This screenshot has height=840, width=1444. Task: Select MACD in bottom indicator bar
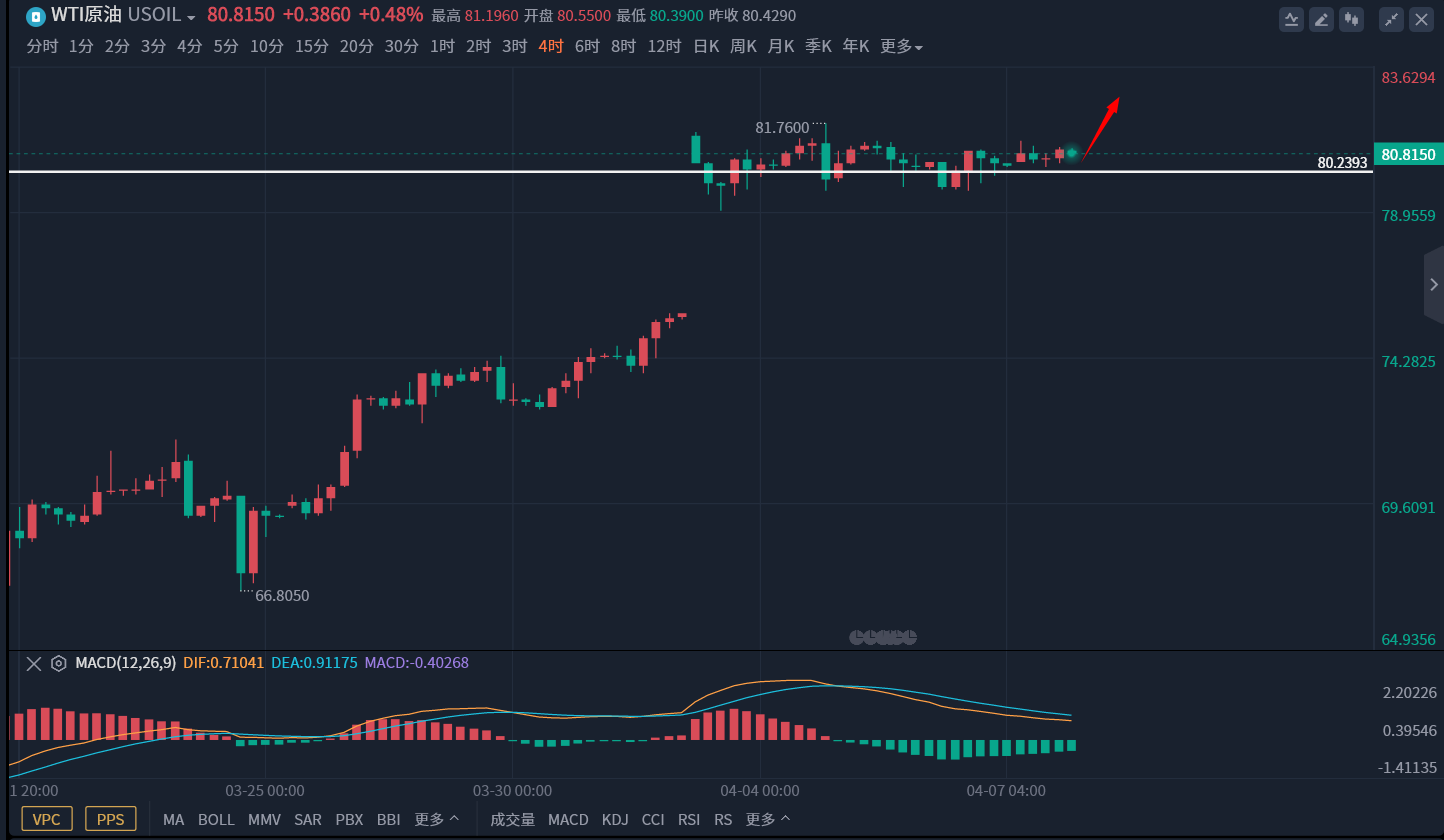coord(568,819)
